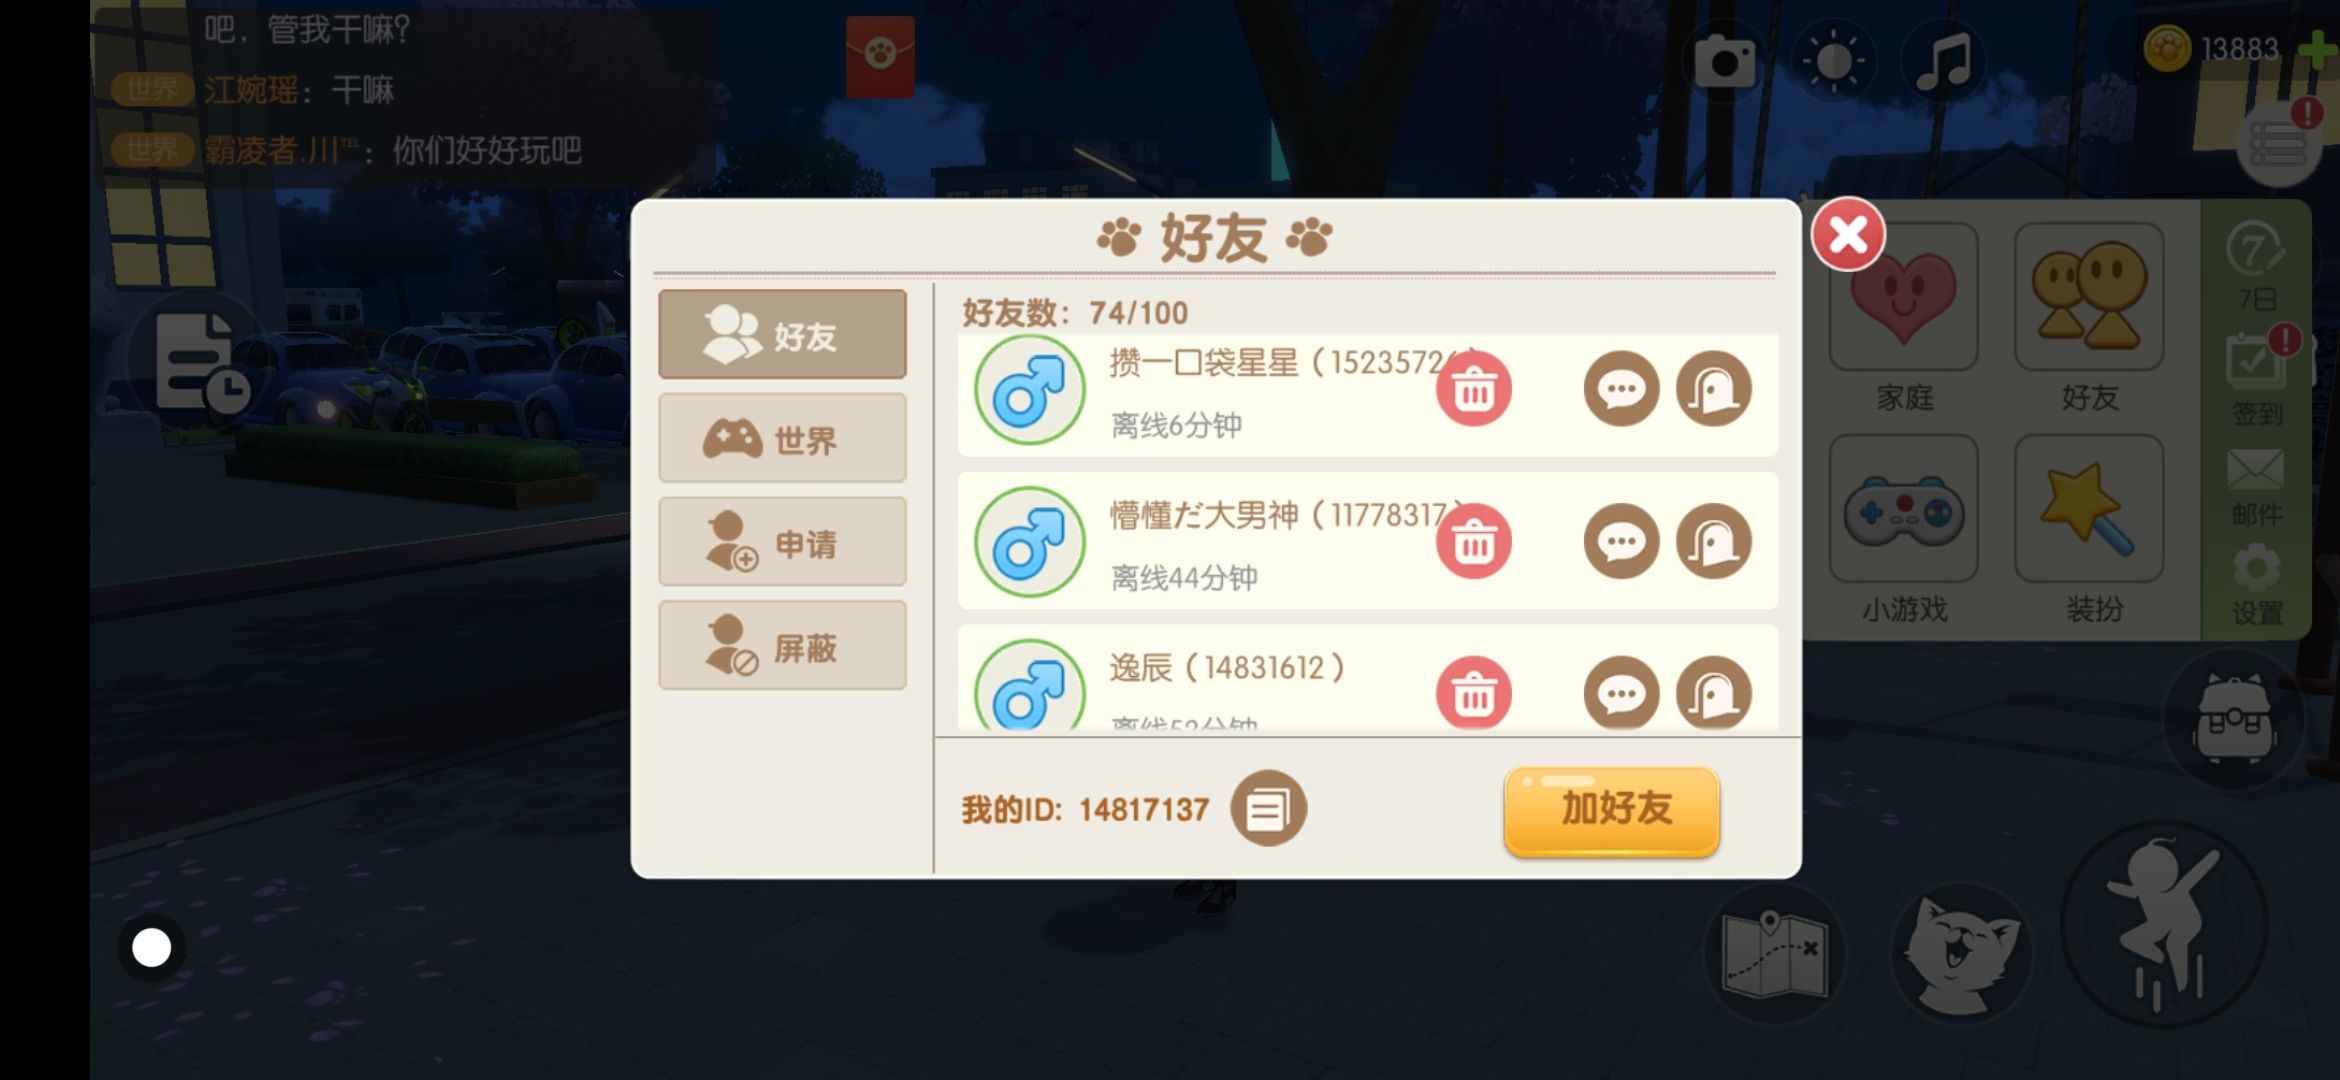
Task: Open 攒一口袋星星 male avatar profile
Action: pos(1029,390)
